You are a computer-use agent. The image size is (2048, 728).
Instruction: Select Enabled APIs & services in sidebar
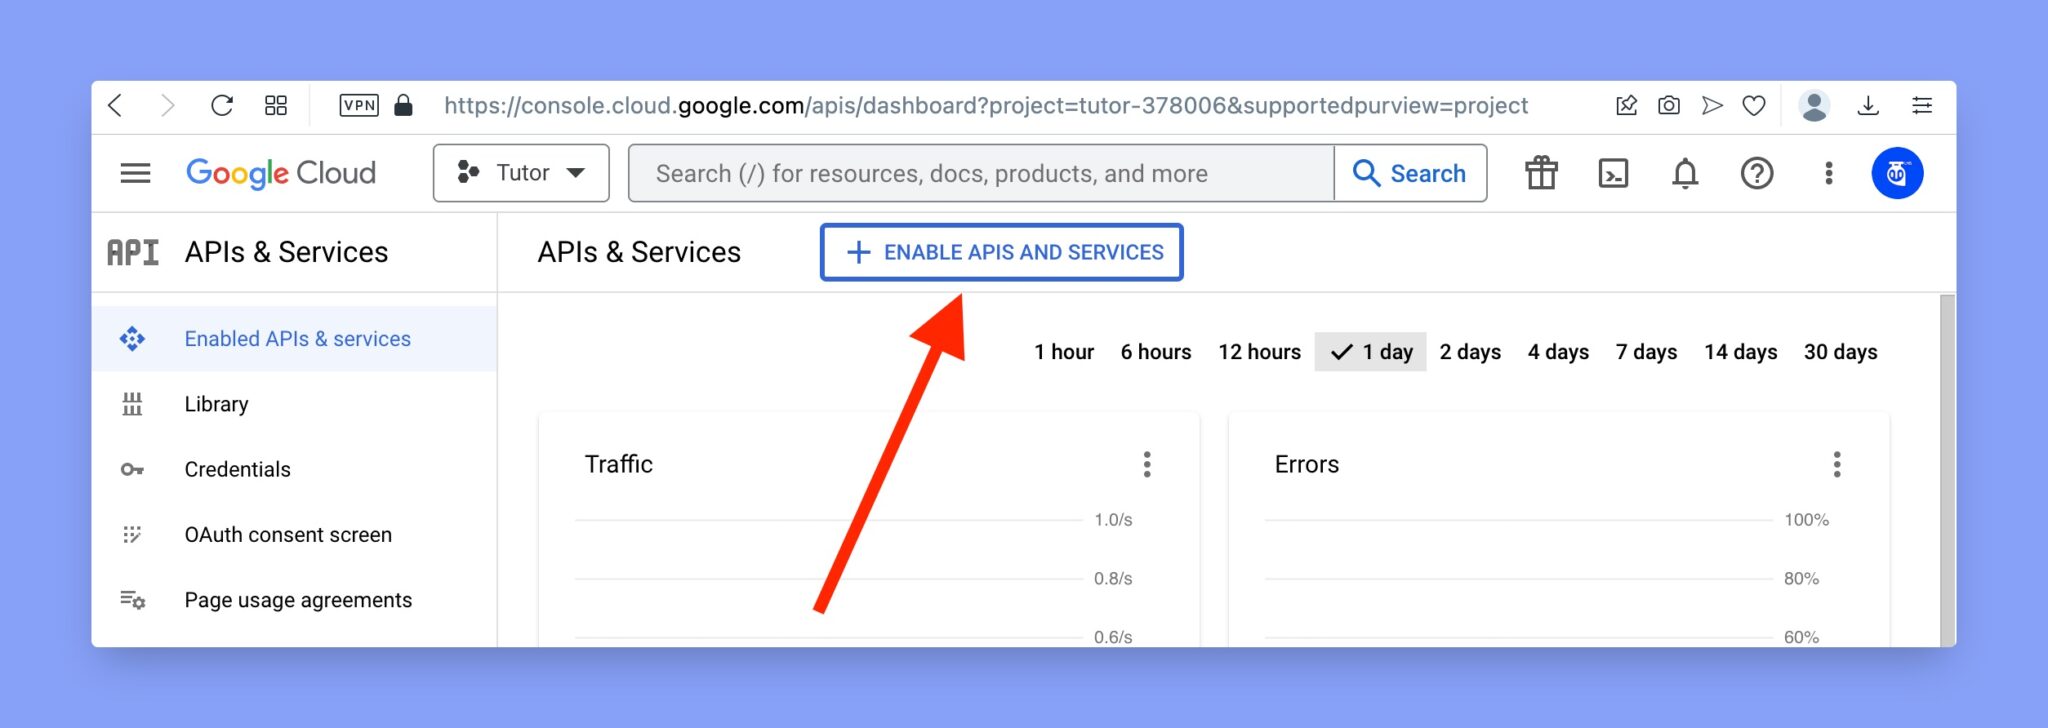[296, 338]
